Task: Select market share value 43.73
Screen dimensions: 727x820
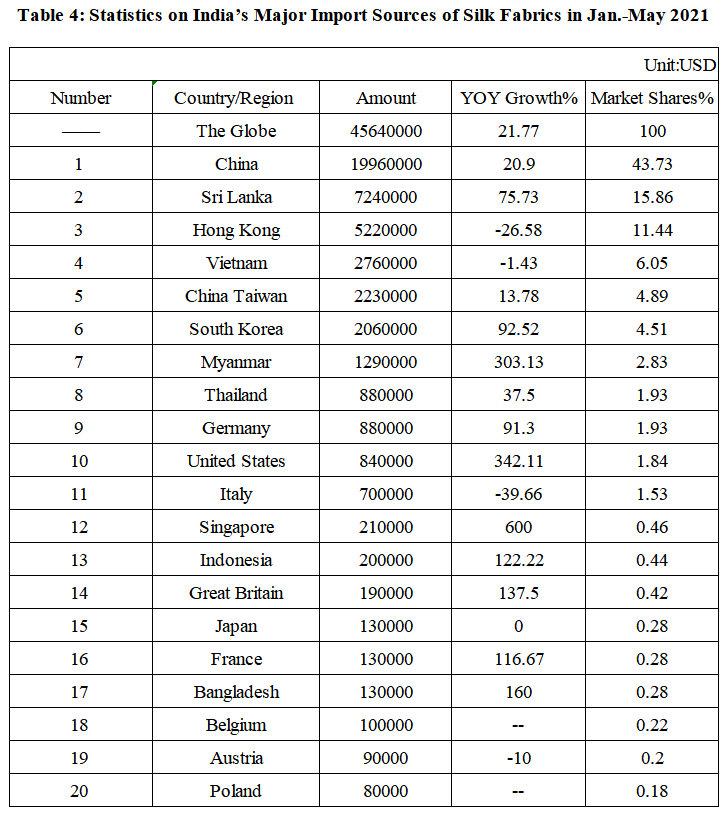Action: [652, 164]
